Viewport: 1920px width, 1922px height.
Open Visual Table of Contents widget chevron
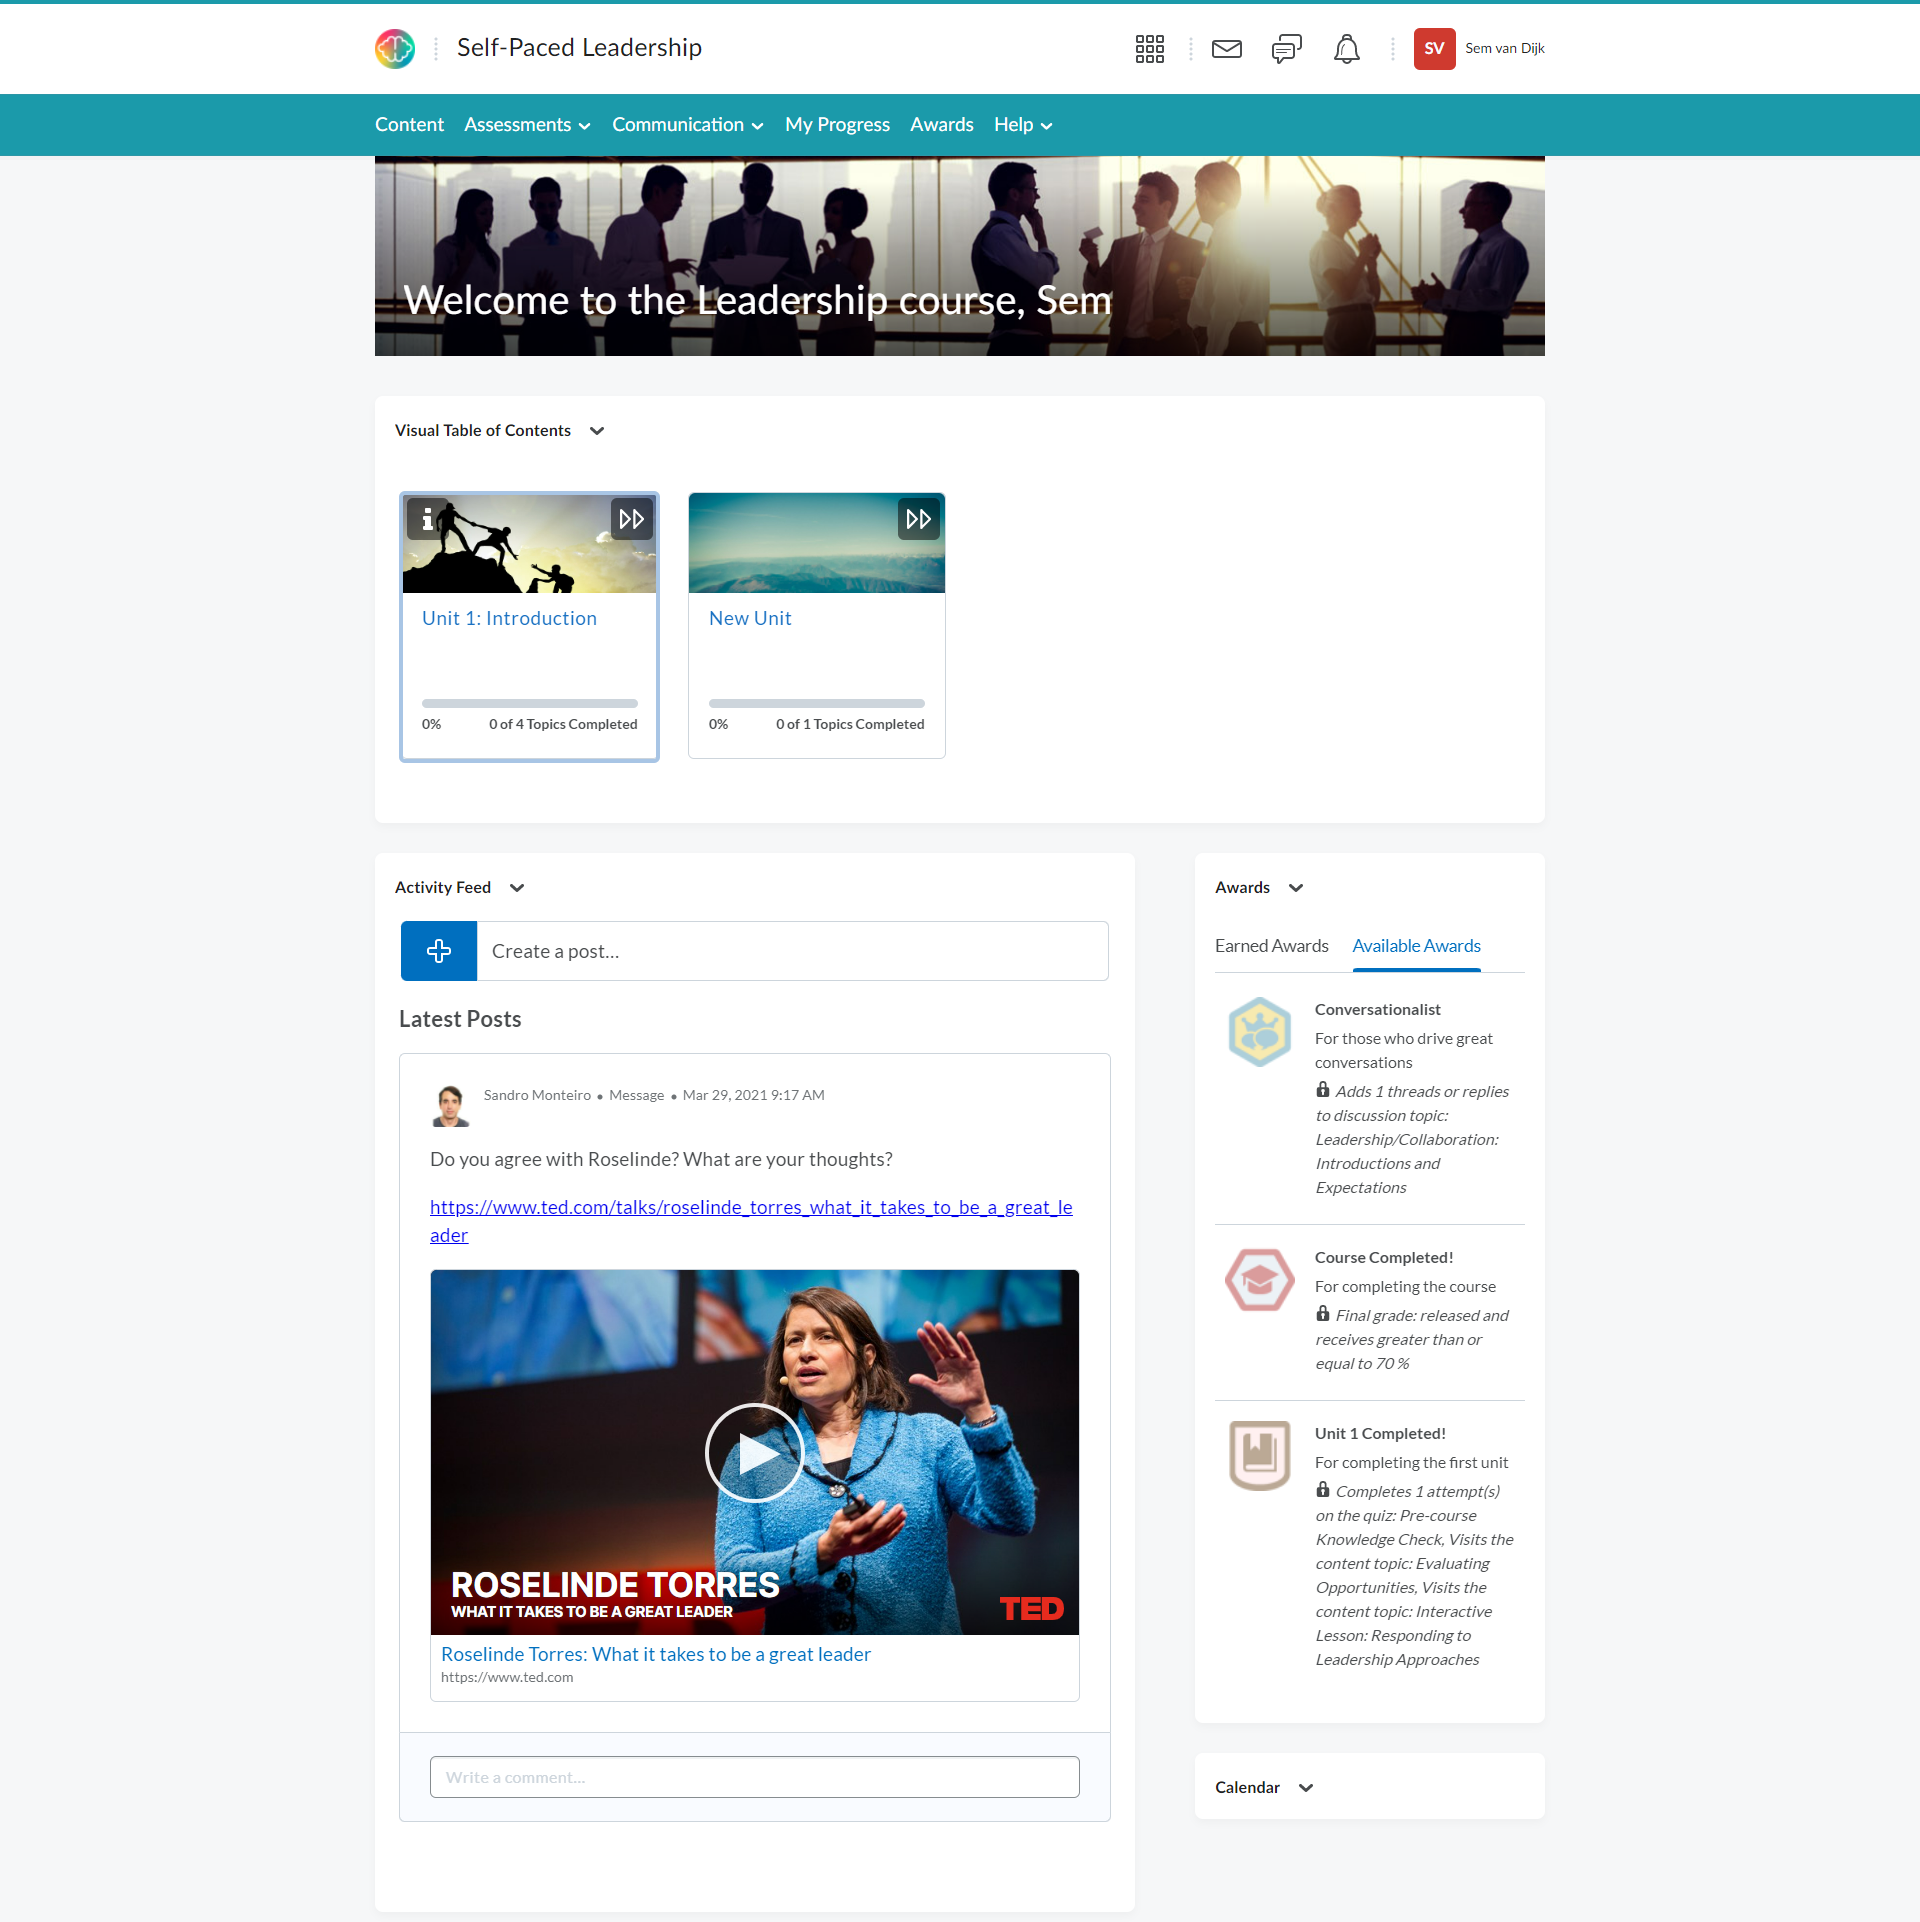597,431
